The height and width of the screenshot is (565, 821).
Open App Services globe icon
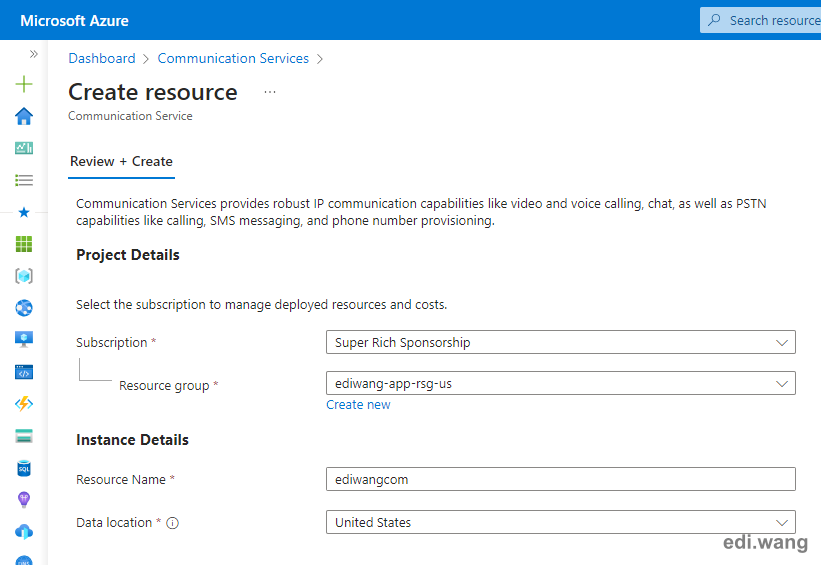(24, 308)
